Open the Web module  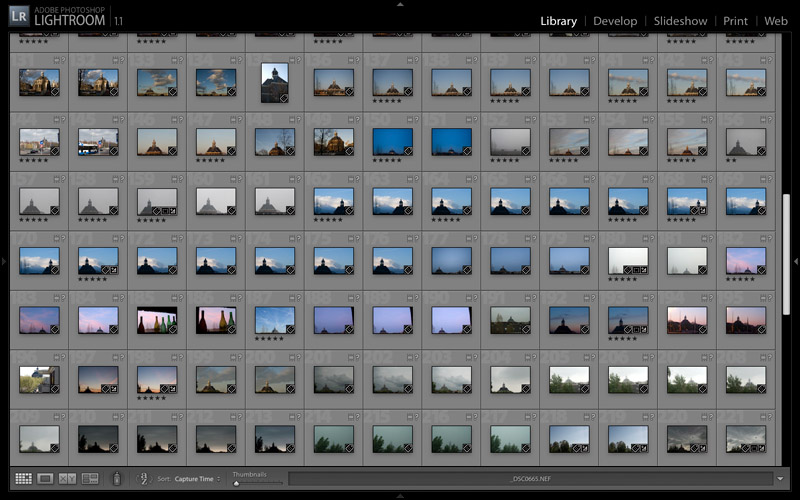coord(776,21)
